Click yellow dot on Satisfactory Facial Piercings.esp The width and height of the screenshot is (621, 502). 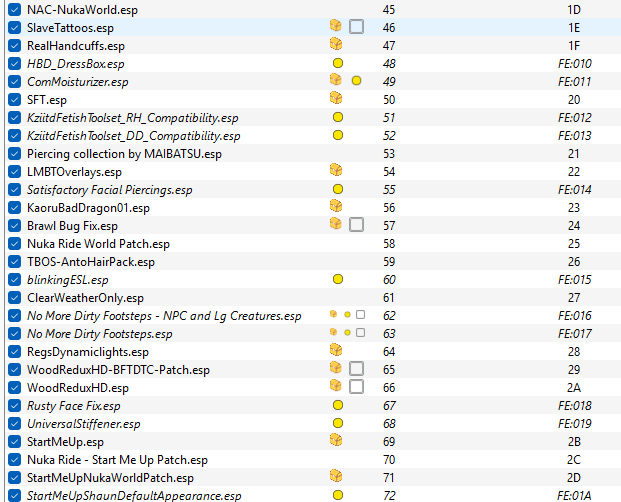tap(338, 189)
